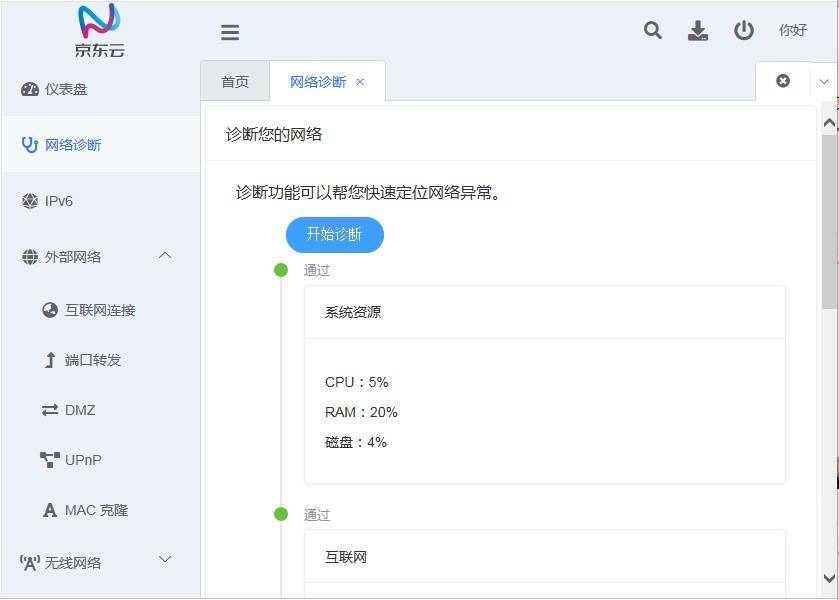This screenshot has height=600, width=839.
Task: Toggle the sidebar with hamburger menu
Action: pyautogui.click(x=230, y=32)
